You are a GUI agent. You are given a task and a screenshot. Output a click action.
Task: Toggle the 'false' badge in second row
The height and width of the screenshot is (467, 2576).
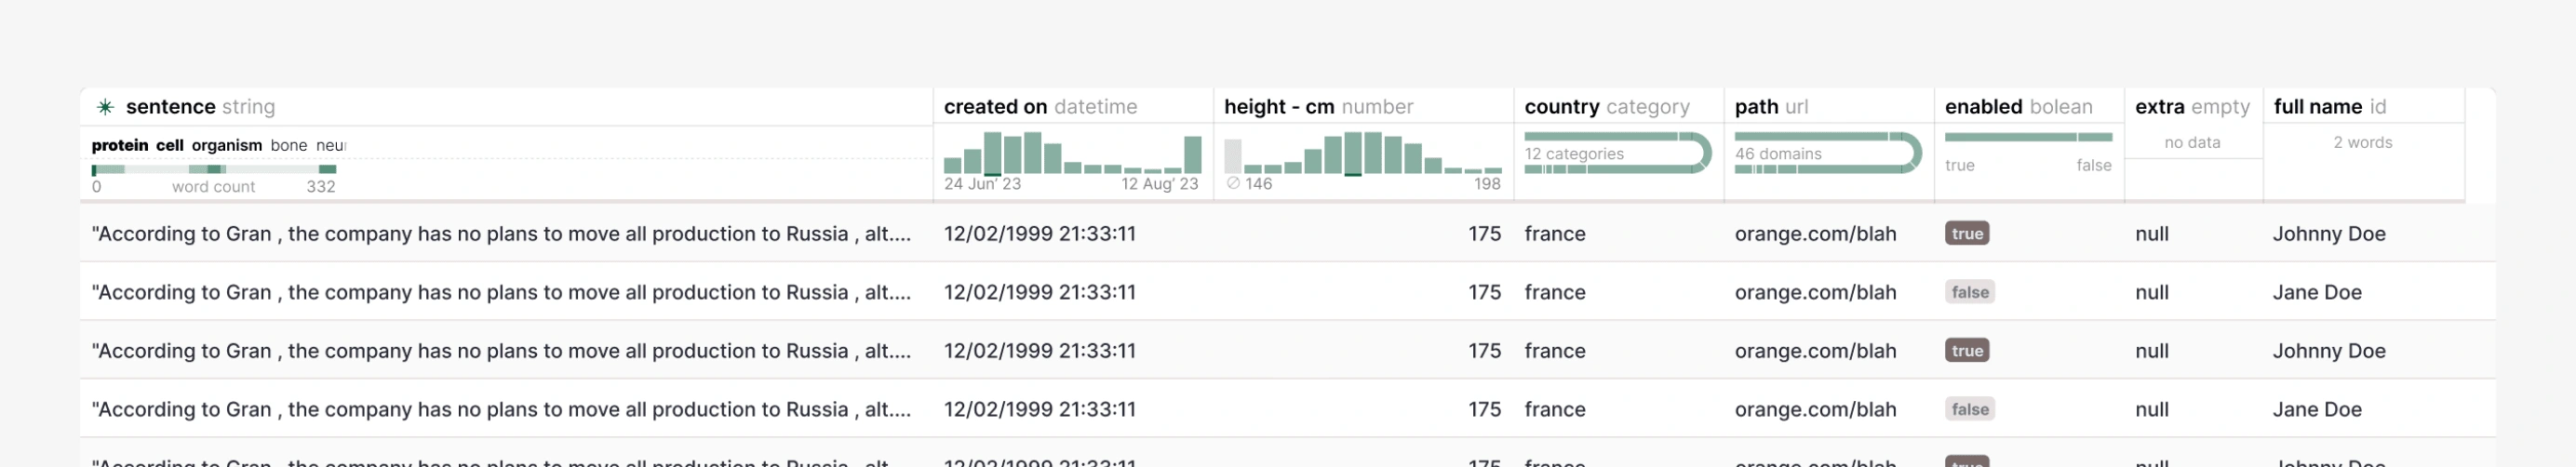tap(1969, 292)
